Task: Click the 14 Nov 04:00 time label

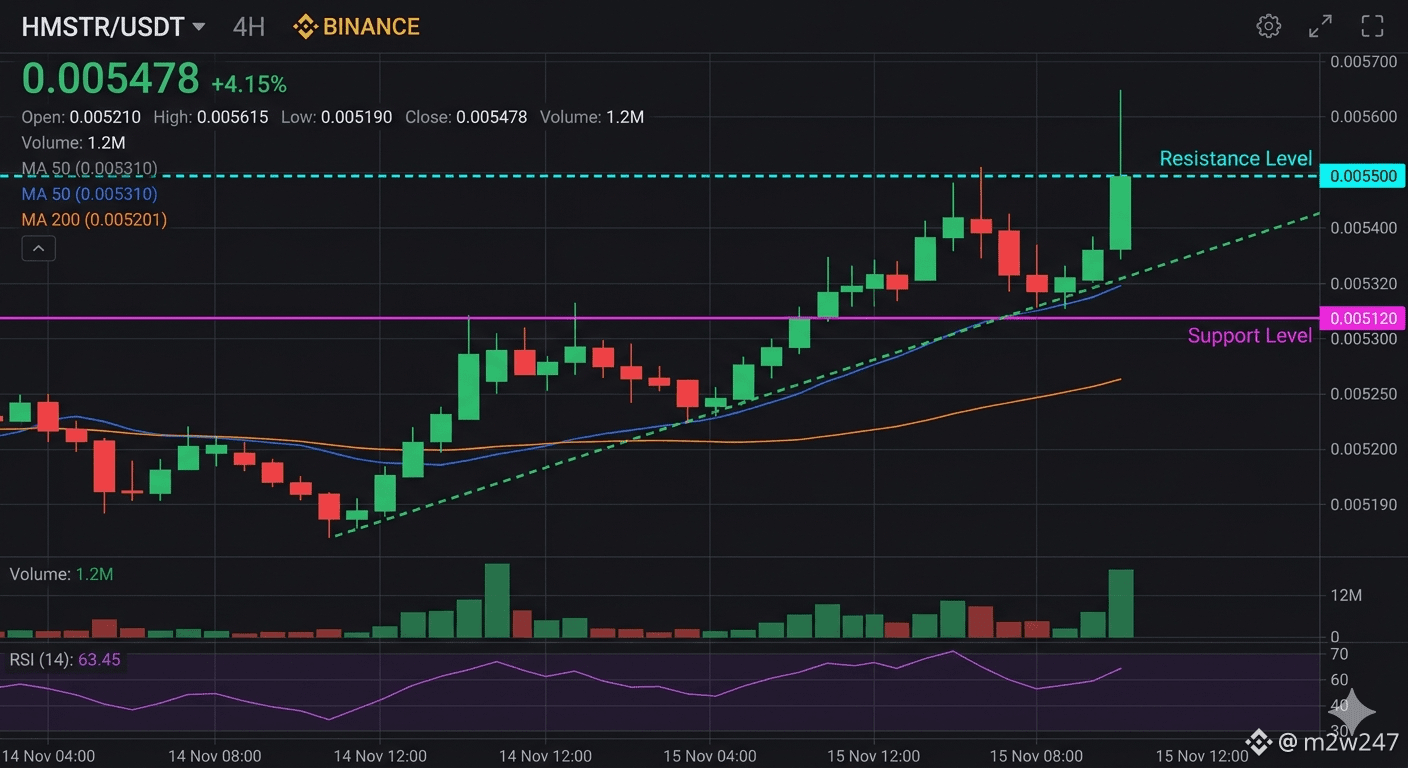Action: [48, 756]
